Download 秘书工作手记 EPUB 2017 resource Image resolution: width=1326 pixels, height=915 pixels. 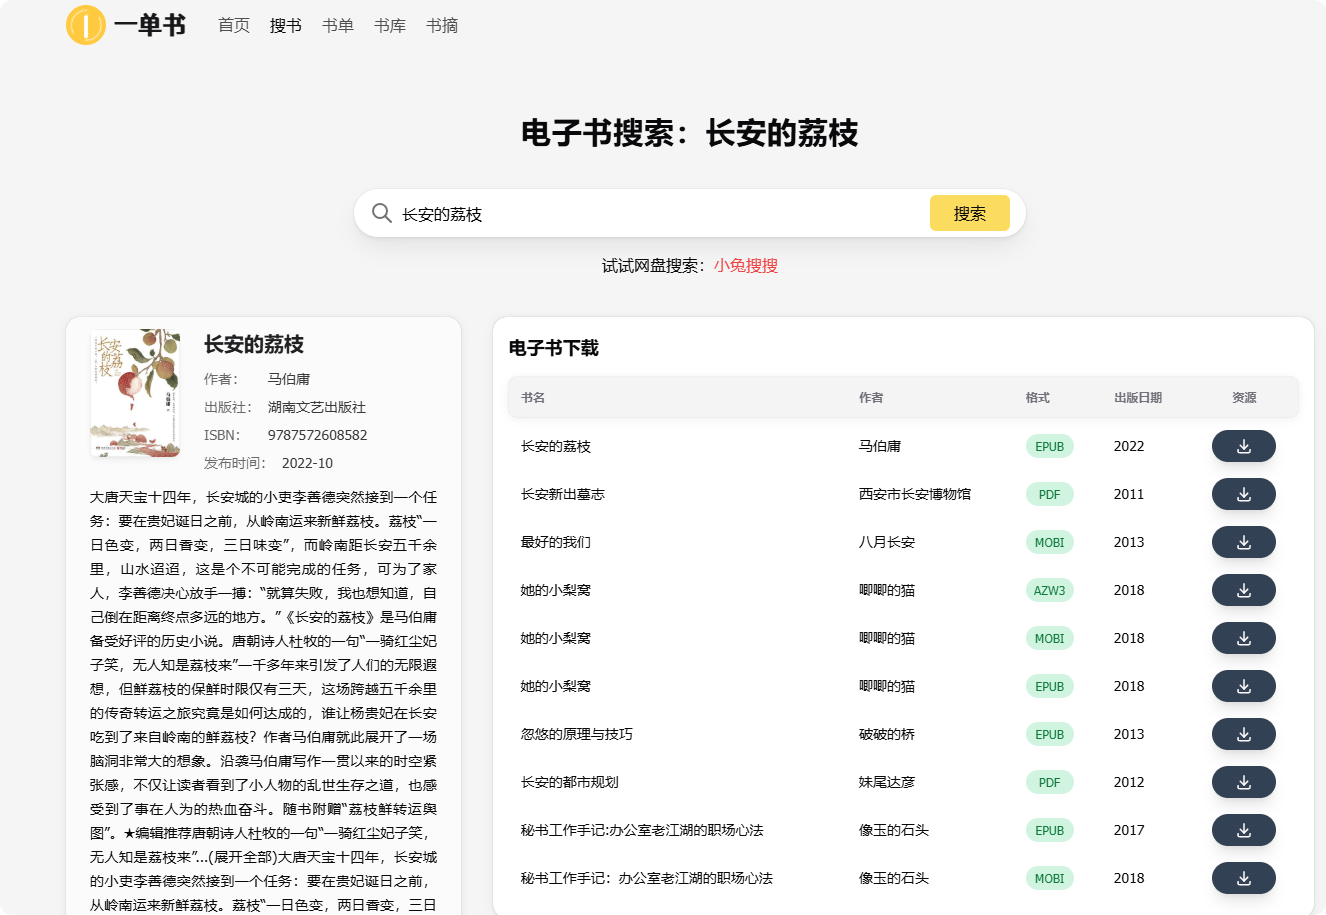pos(1243,830)
